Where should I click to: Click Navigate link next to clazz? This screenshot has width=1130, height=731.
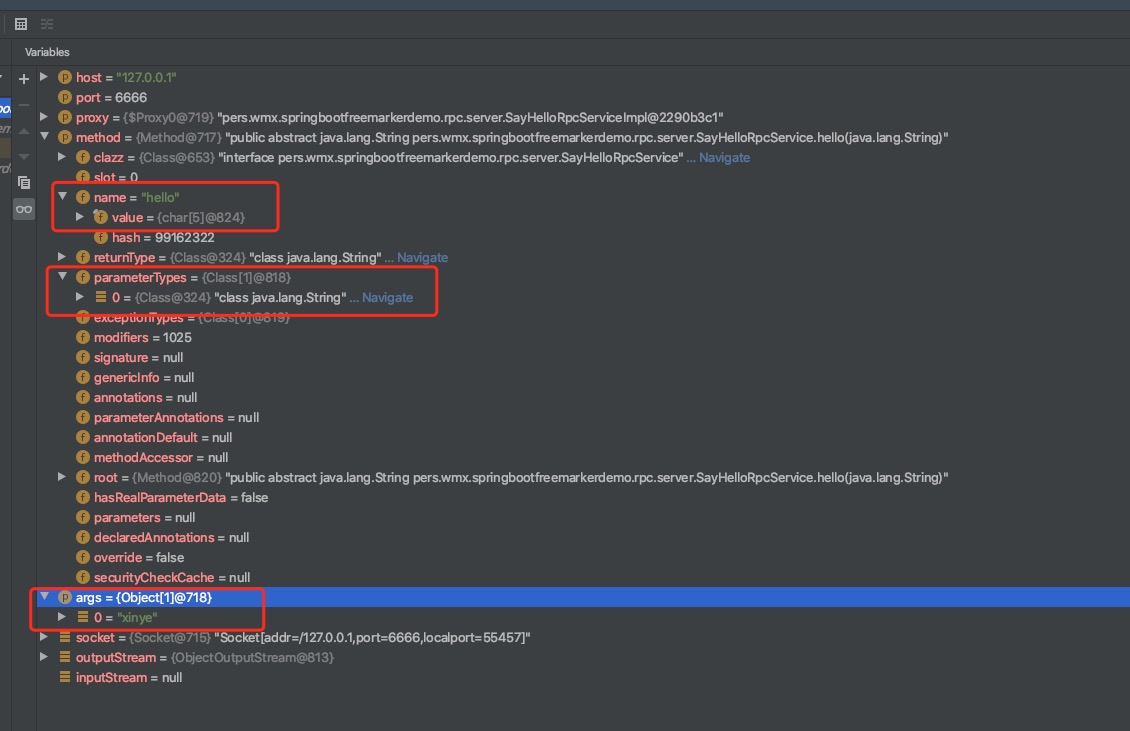724,157
